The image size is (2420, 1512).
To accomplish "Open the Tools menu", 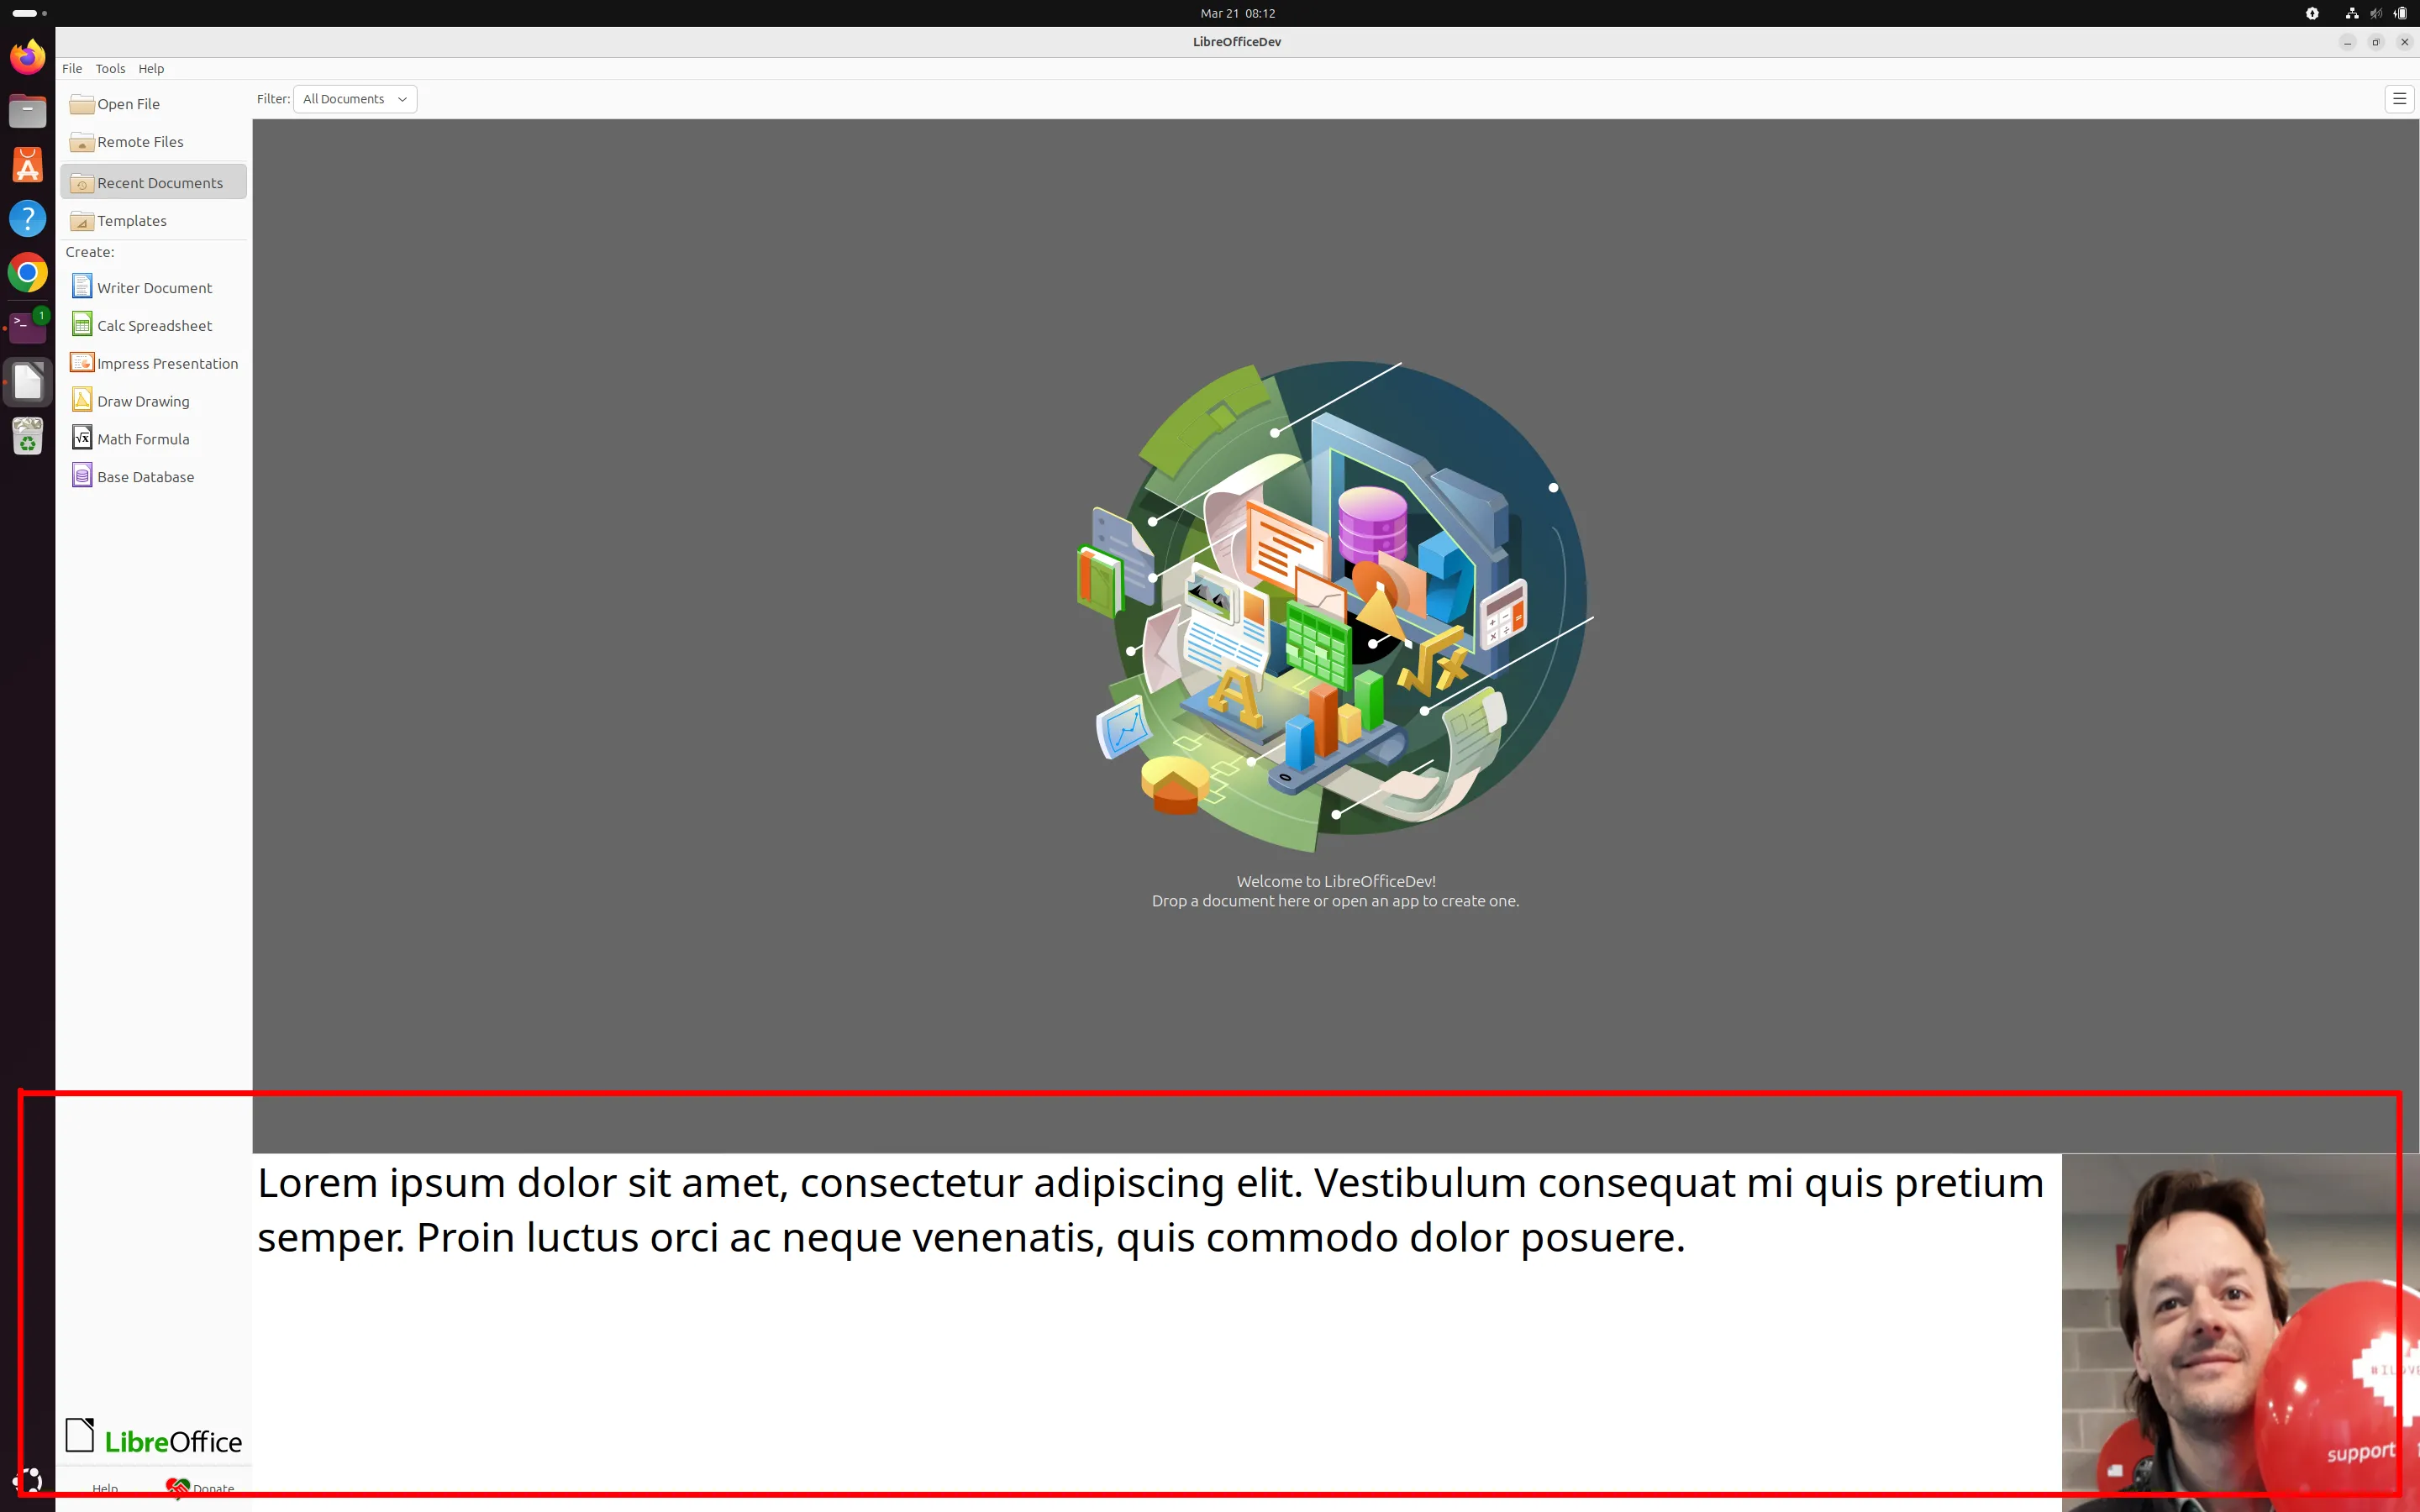I will click(110, 69).
